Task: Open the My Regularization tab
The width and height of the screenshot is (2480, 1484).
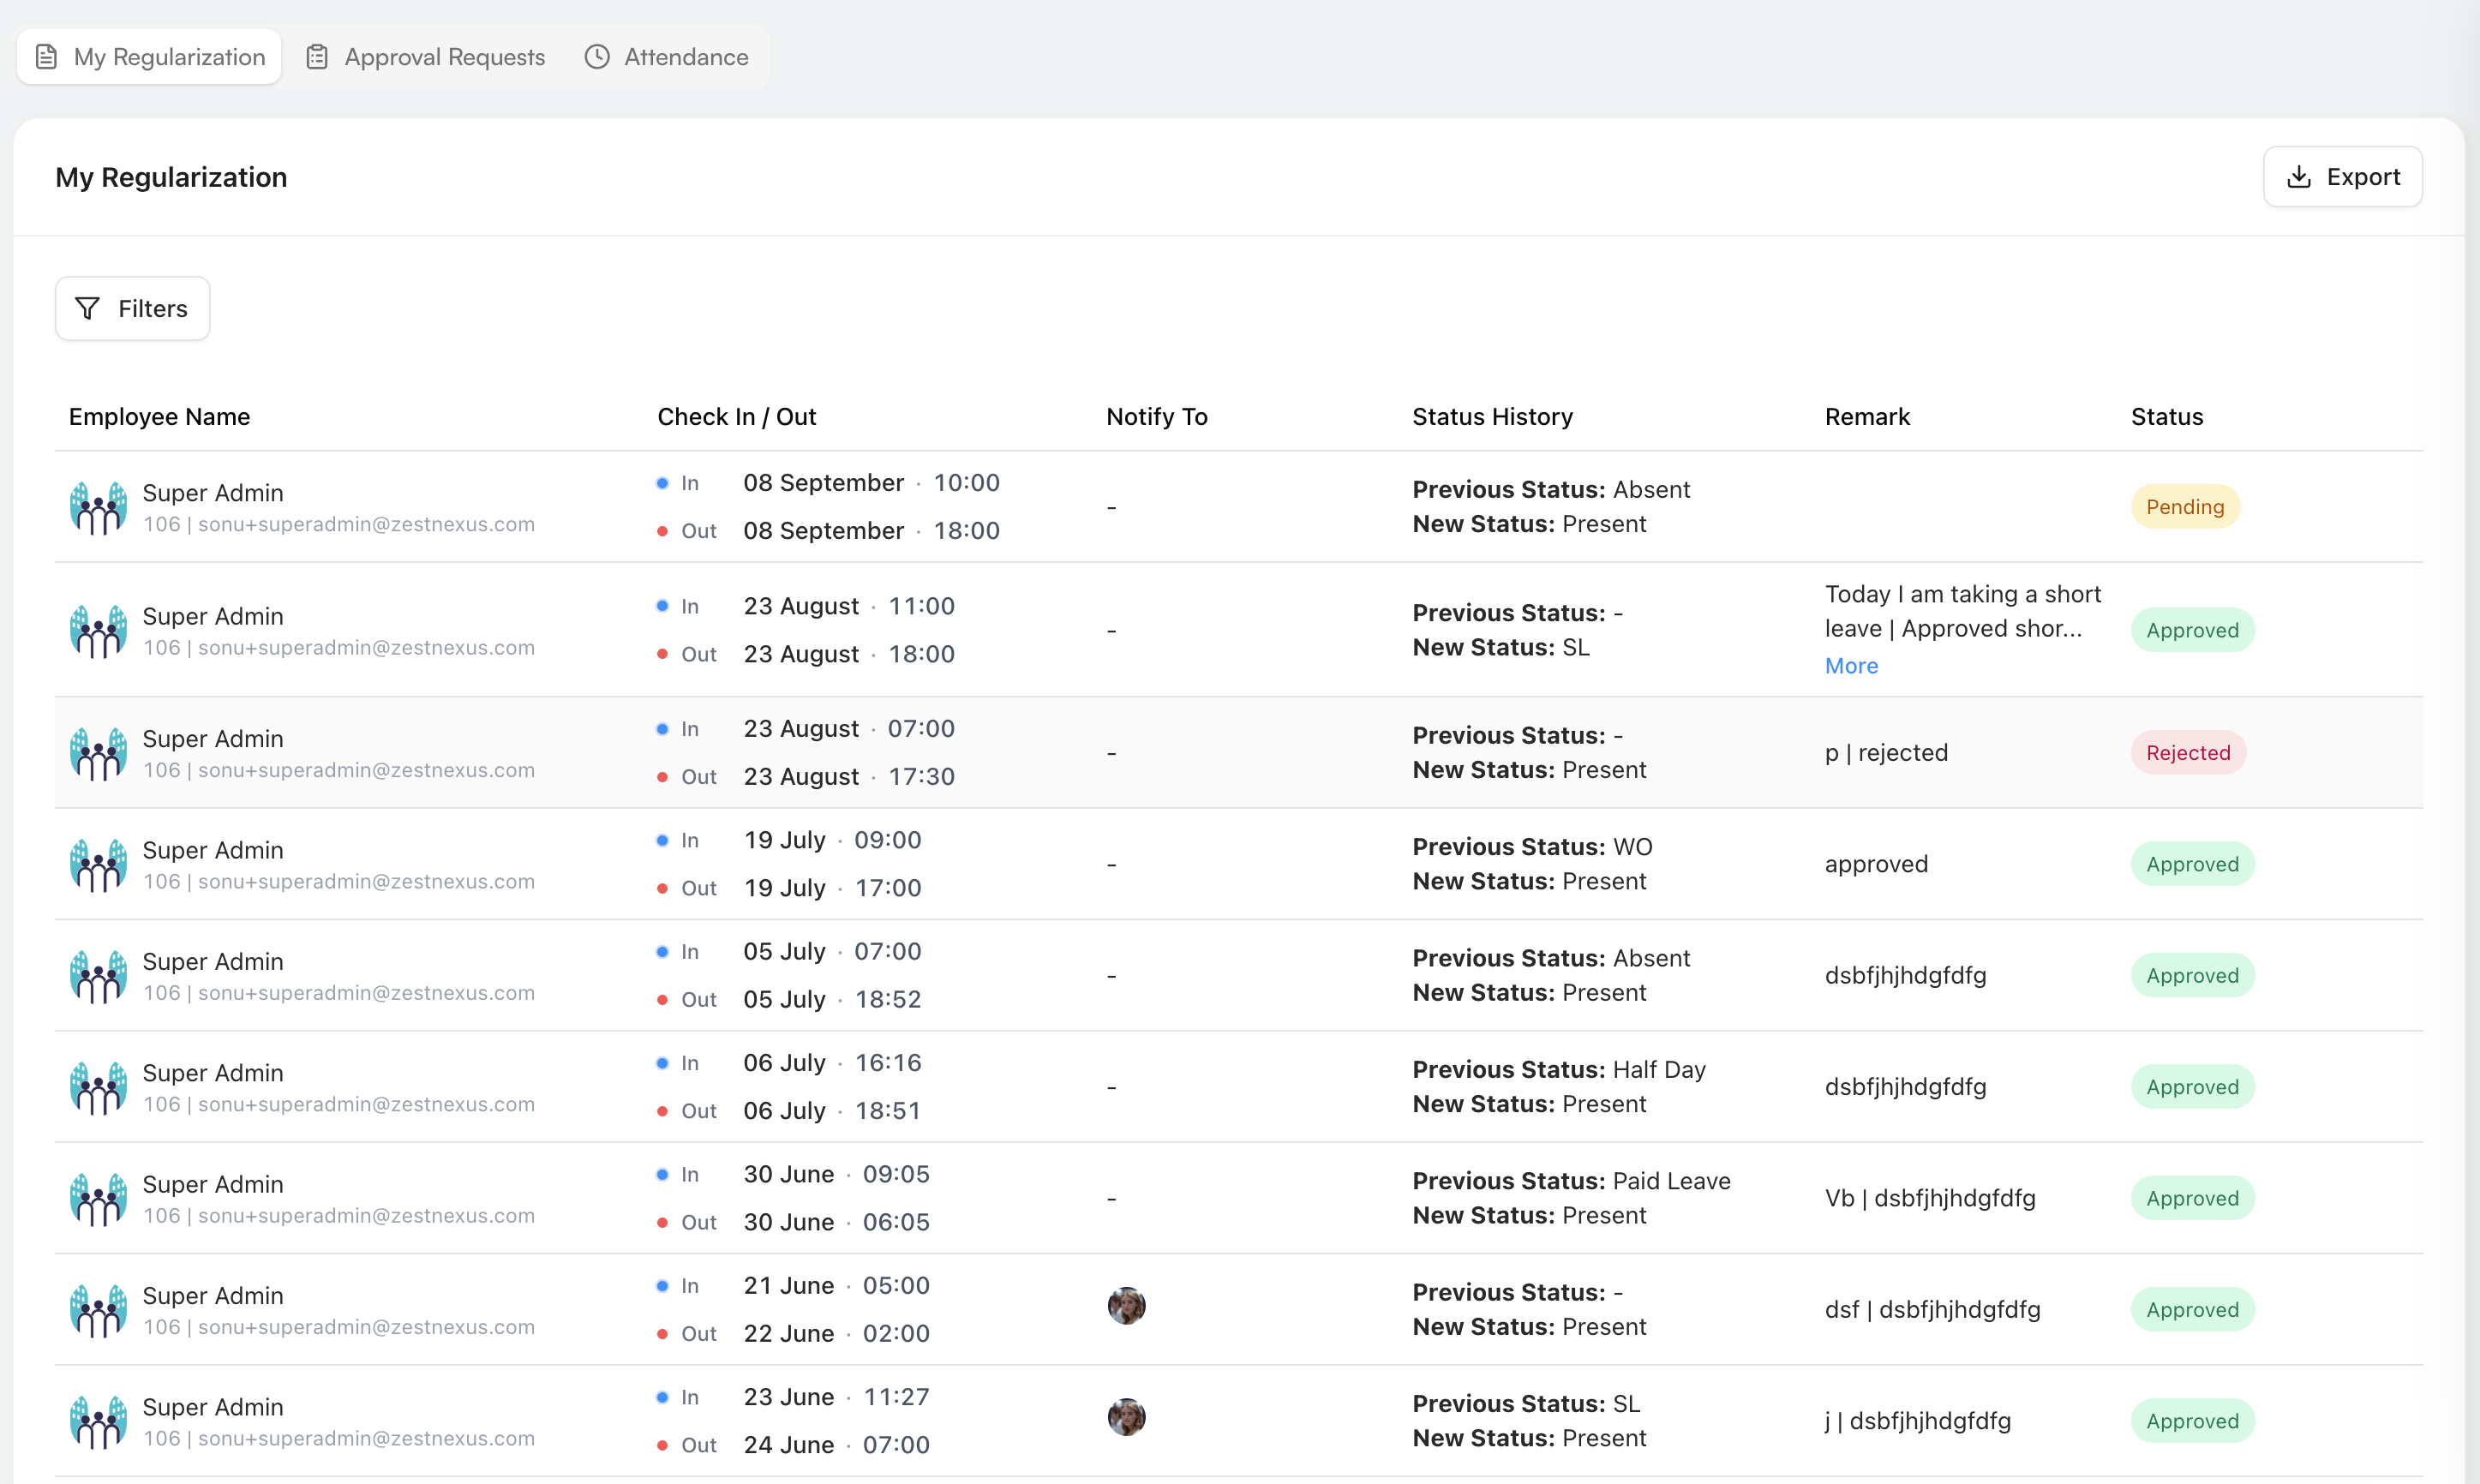Action: (150, 57)
